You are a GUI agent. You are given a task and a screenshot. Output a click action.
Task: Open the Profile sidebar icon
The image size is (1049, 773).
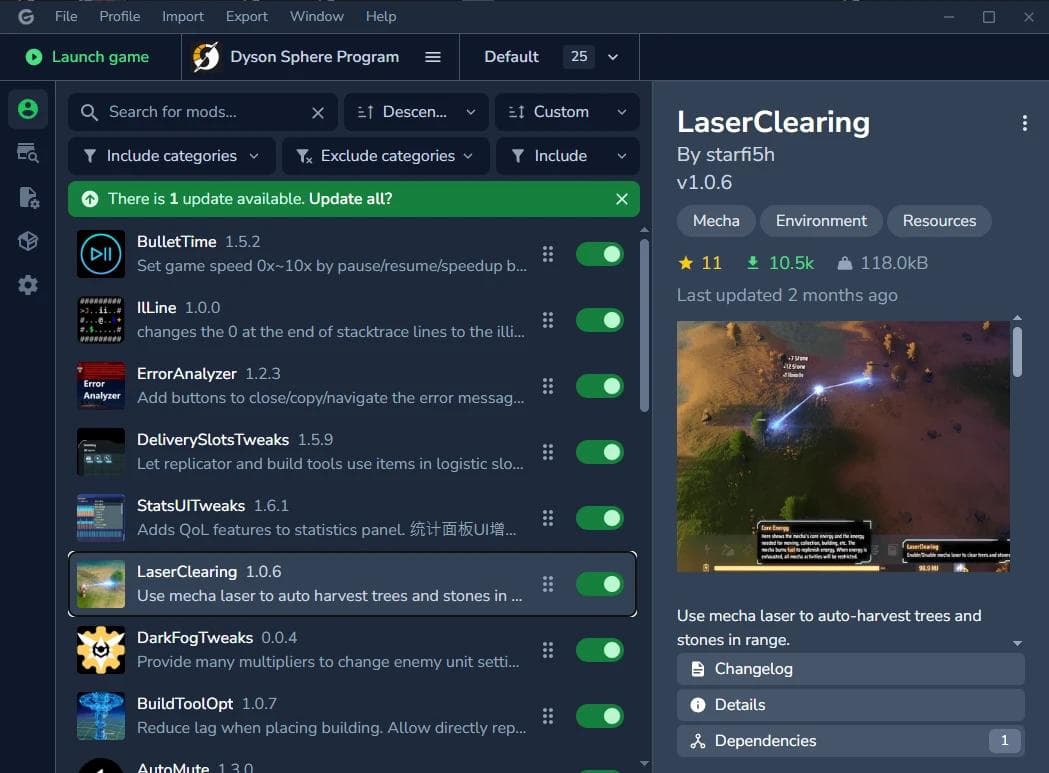click(28, 109)
